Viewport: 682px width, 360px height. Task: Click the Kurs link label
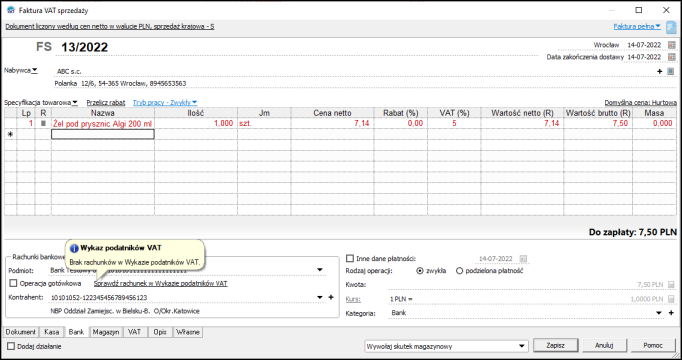coord(353,299)
